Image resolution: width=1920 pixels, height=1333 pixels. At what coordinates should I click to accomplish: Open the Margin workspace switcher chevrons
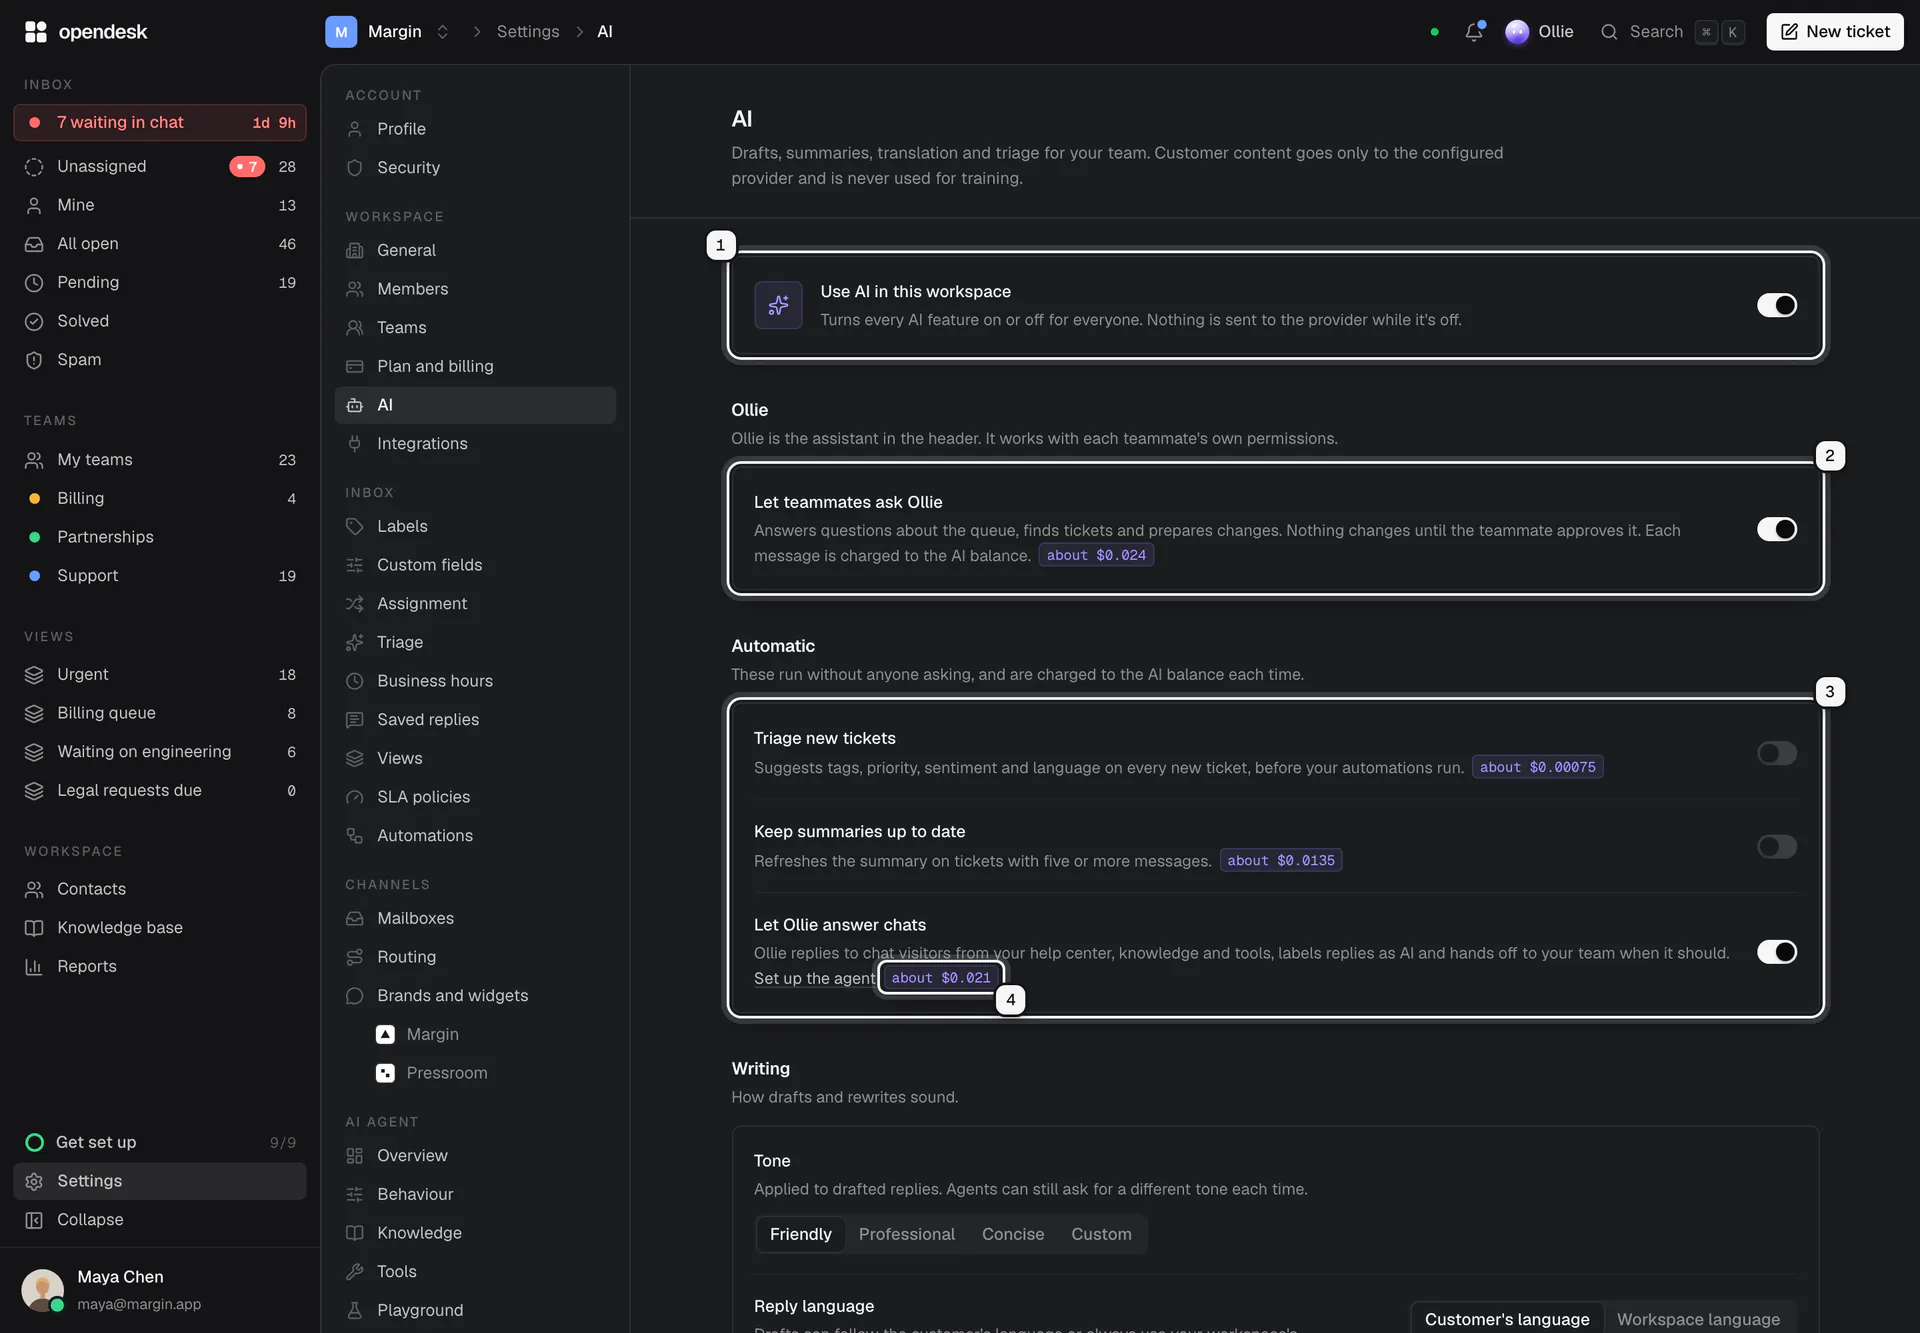pyautogui.click(x=442, y=32)
